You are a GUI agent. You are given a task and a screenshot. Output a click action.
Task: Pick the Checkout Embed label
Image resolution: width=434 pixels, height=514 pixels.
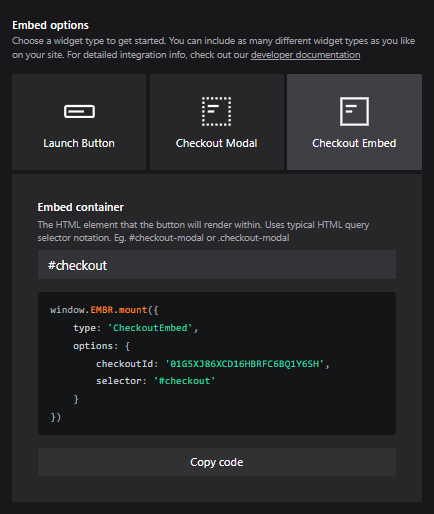(354, 143)
